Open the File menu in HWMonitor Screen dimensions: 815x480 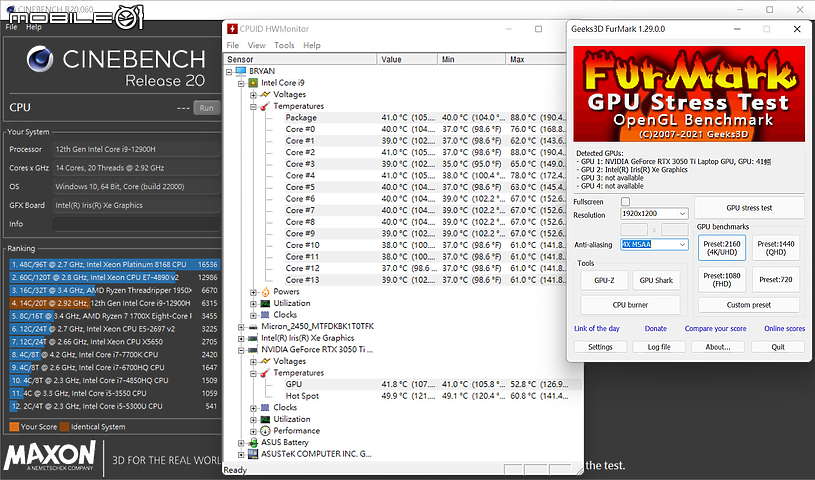click(233, 45)
